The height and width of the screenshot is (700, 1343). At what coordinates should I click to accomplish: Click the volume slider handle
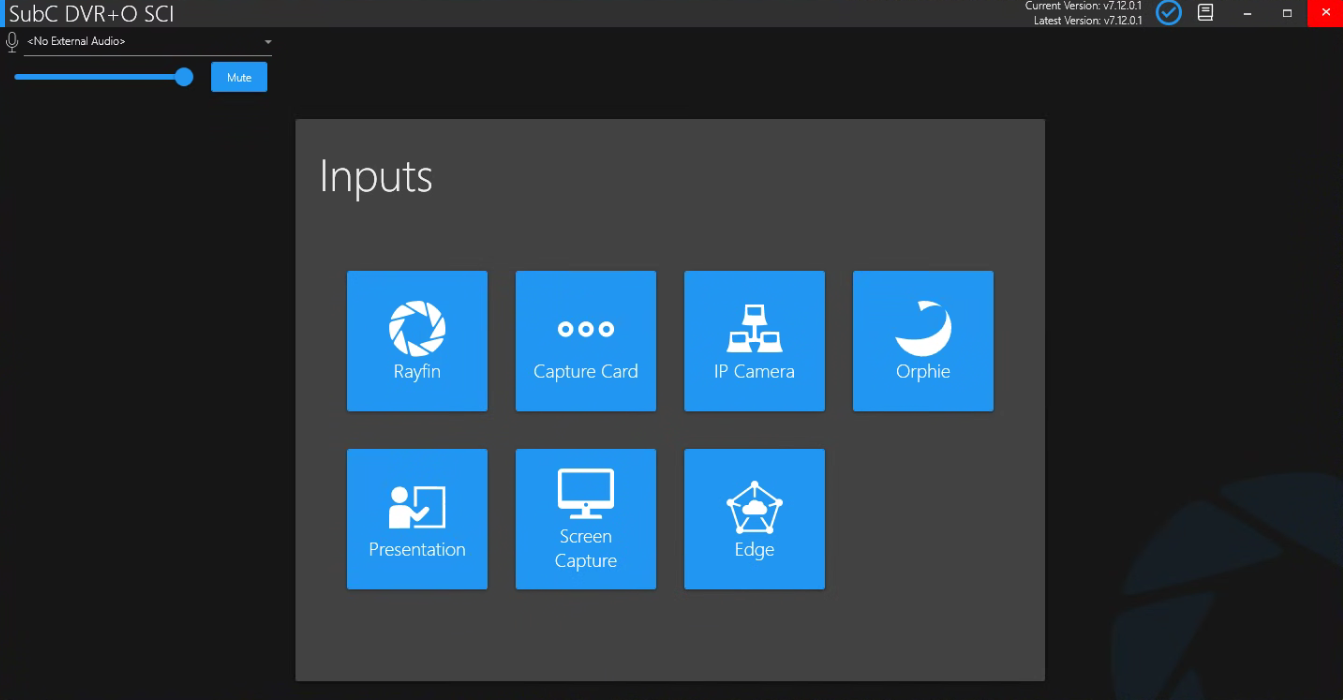[x=184, y=77]
